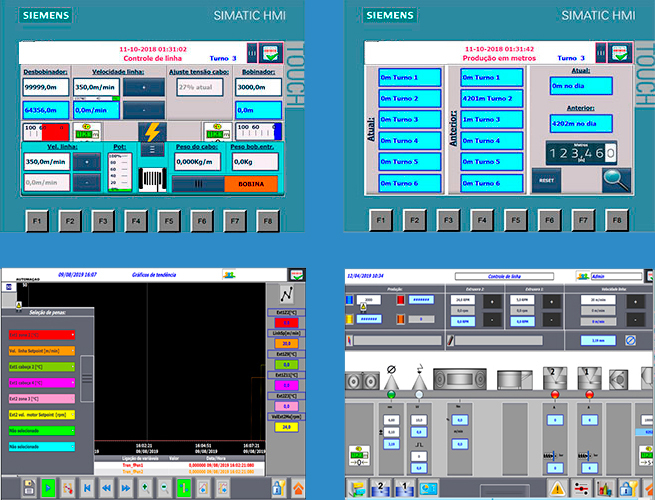Start the trend with green play button
Screen dimensions: 655x500
(48, 487)
